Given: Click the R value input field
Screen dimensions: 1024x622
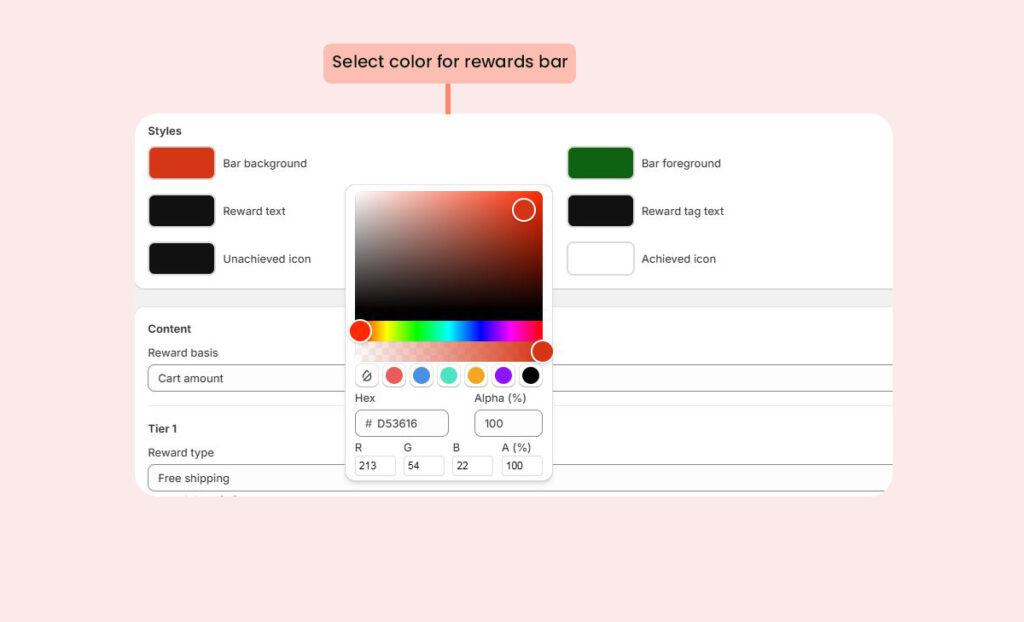Looking at the screenshot, I should click(x=375, y=466).
